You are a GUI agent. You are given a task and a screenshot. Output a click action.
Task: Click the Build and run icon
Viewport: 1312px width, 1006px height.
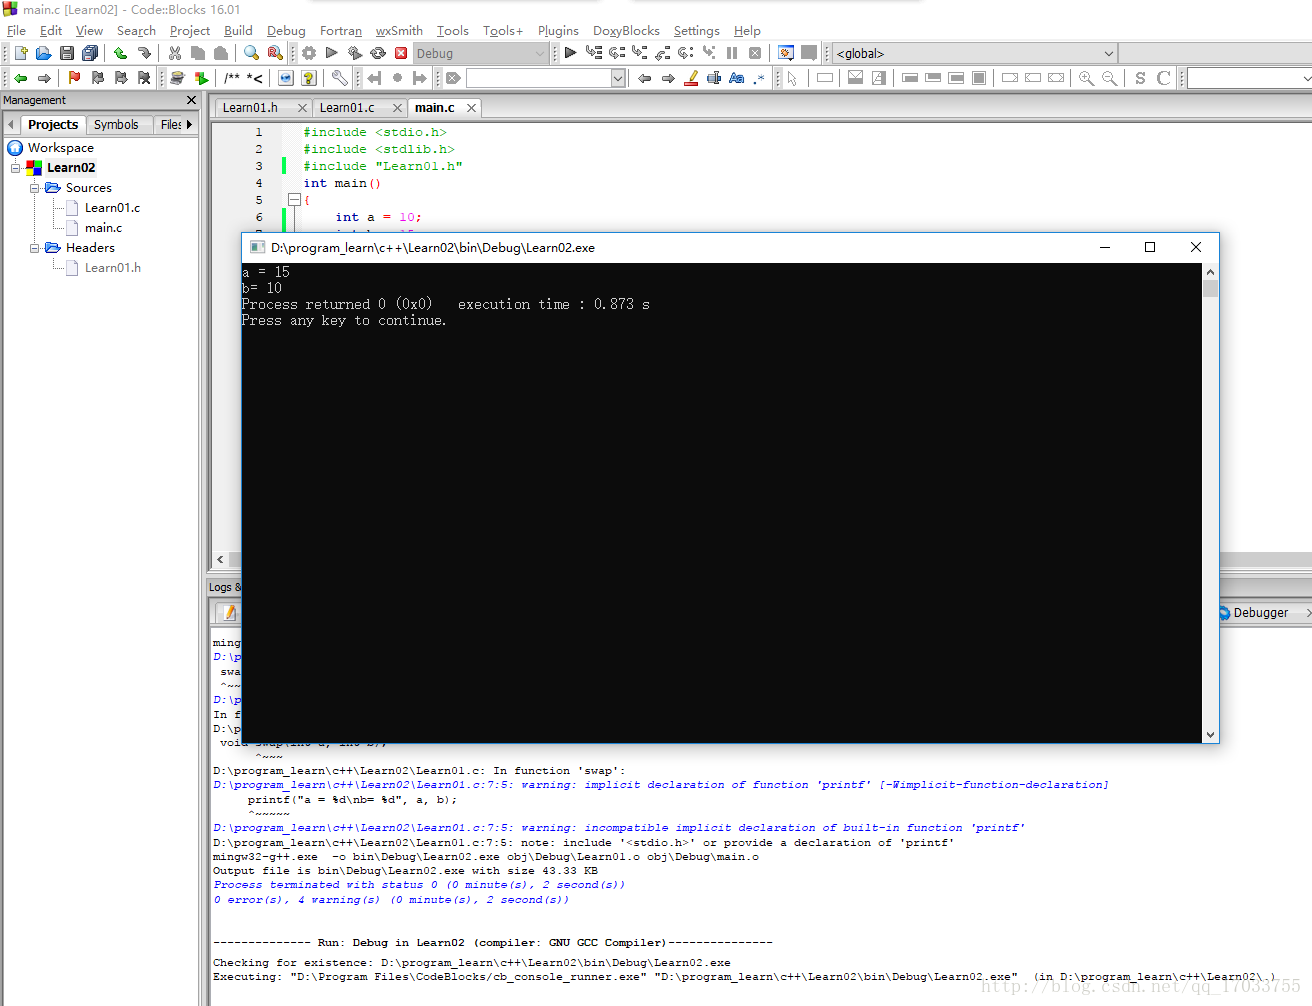tap(355, 53)
